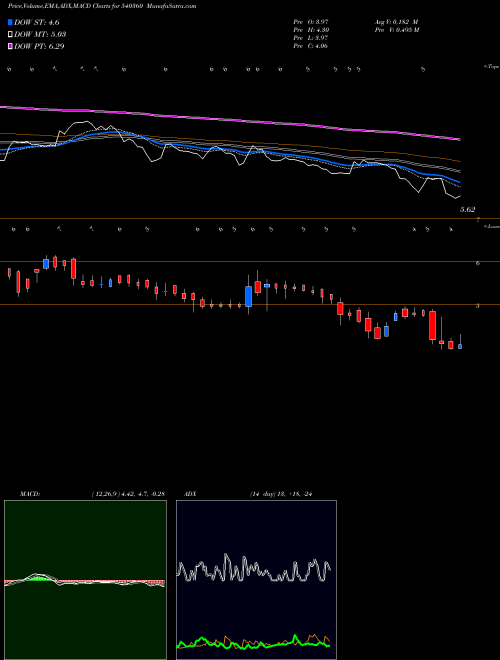The image size is (500, 660).
Task: Click the ADX (14 day) values text
Action: tap(281, 494)
